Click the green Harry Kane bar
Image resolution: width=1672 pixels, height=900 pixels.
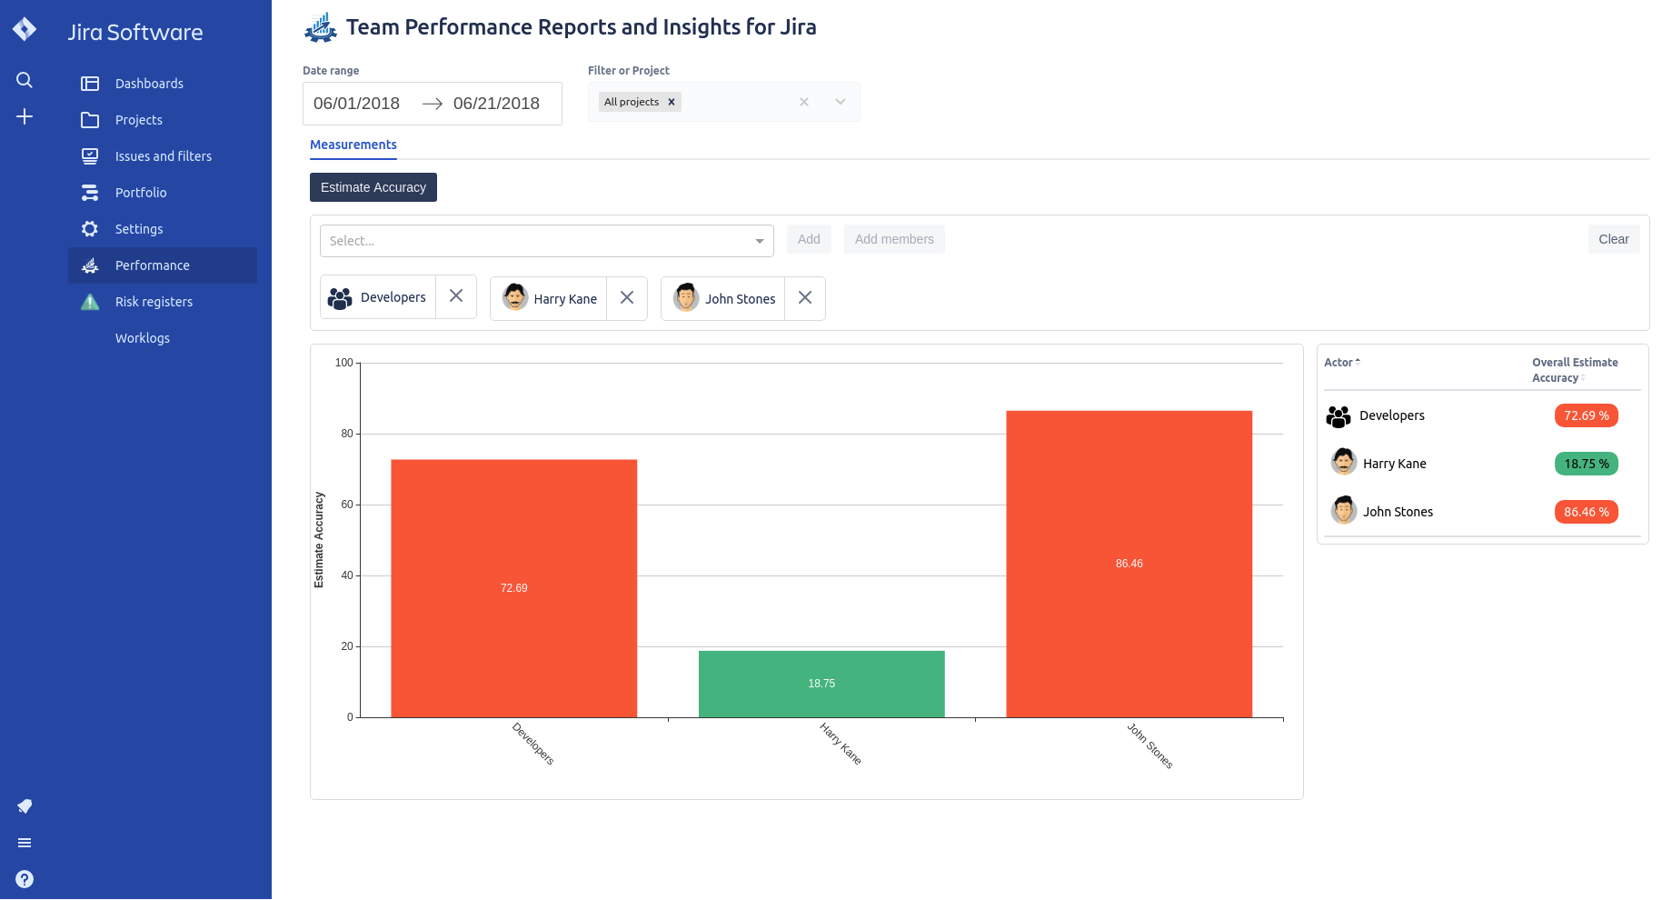pos(821,684)
